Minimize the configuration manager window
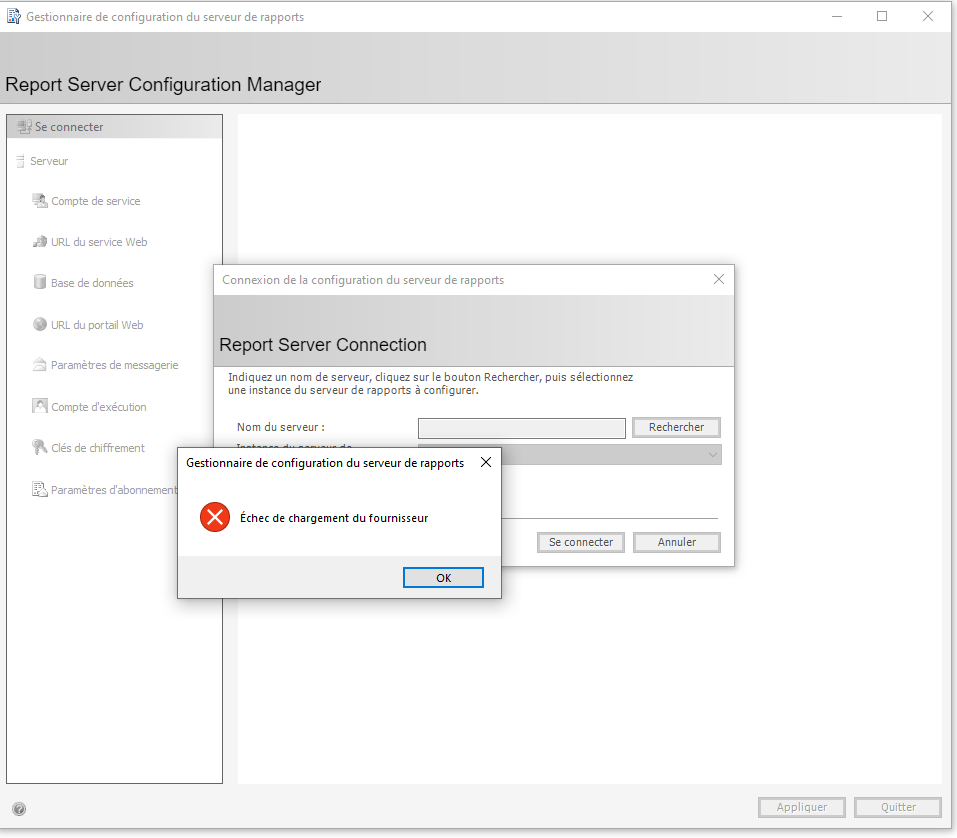The width and height of the screenshot is (957, 838). 837,16
